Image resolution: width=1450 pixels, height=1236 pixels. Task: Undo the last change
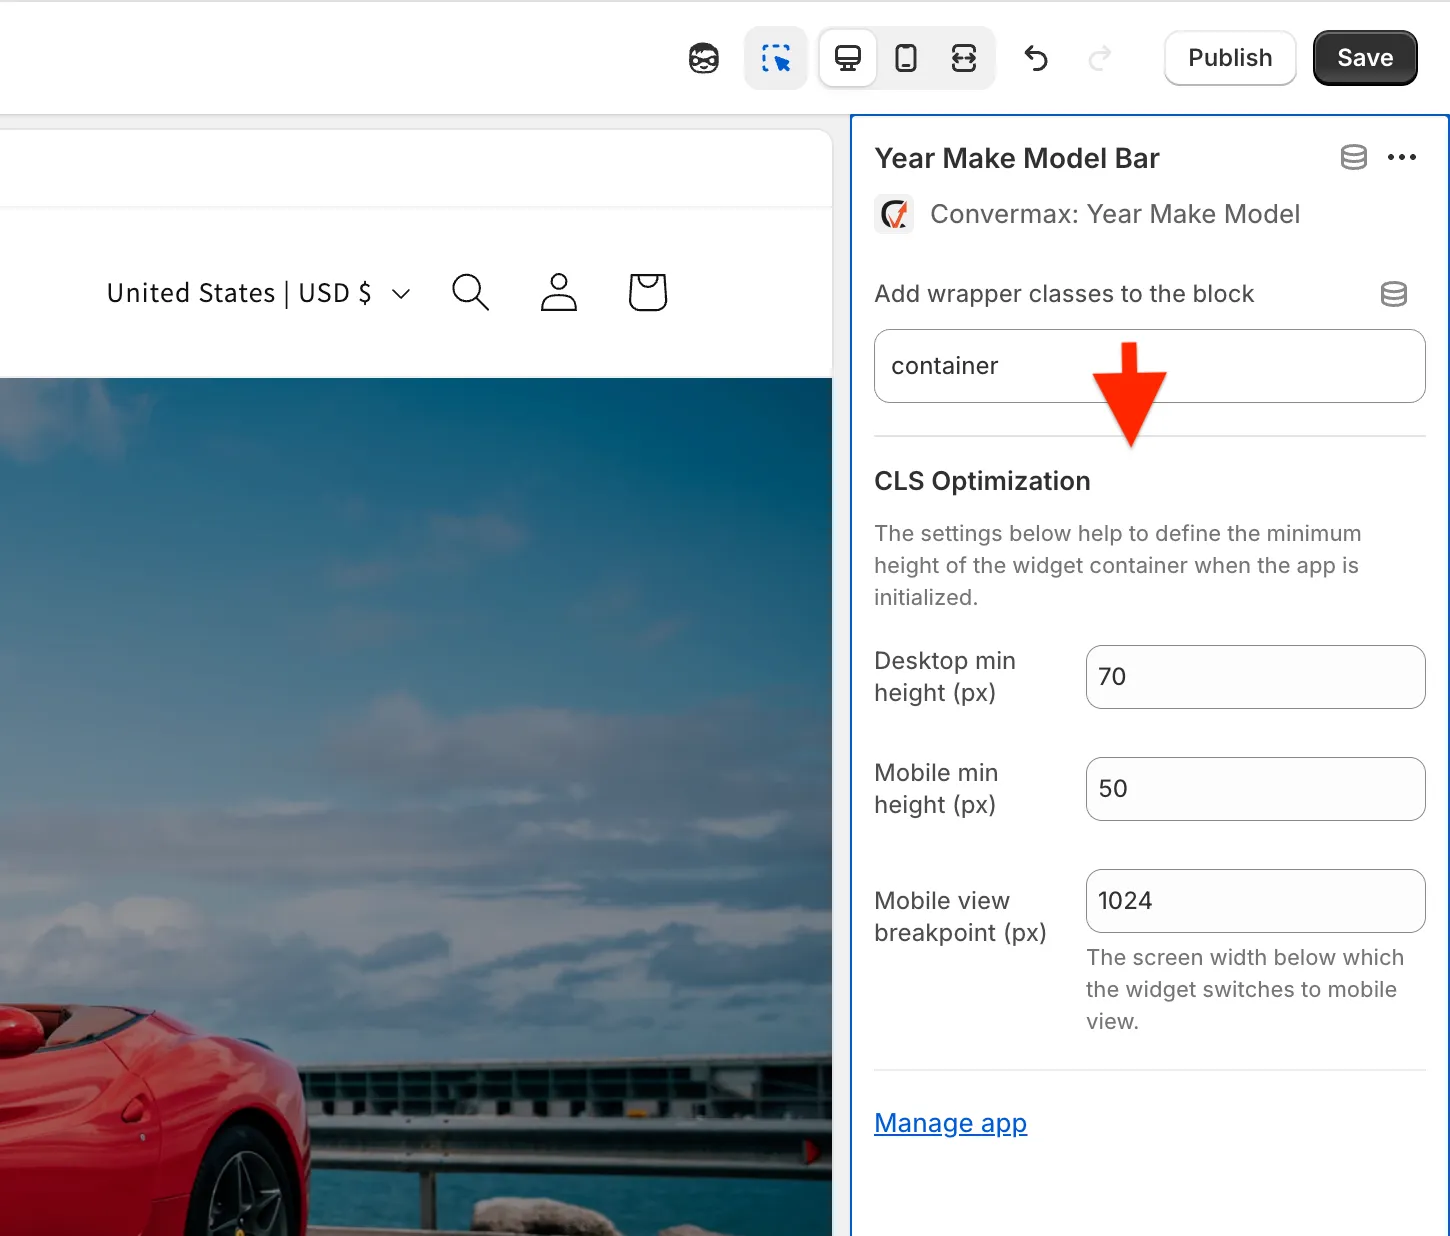(1036, 59)
